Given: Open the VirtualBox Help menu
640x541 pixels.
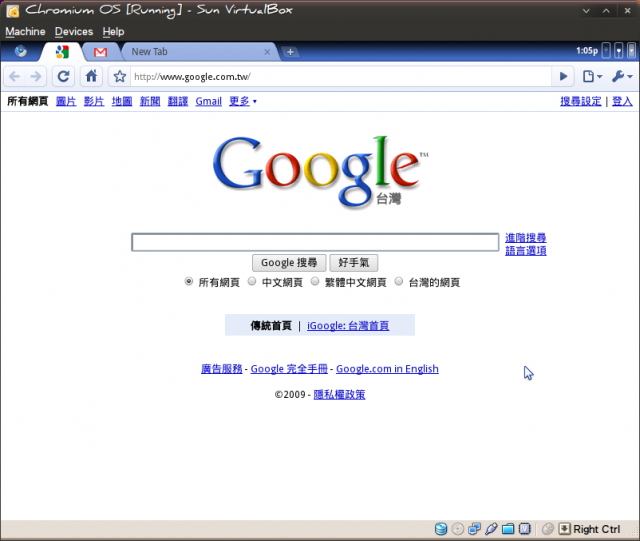Looking at the screenshot, I should point(113,31).
